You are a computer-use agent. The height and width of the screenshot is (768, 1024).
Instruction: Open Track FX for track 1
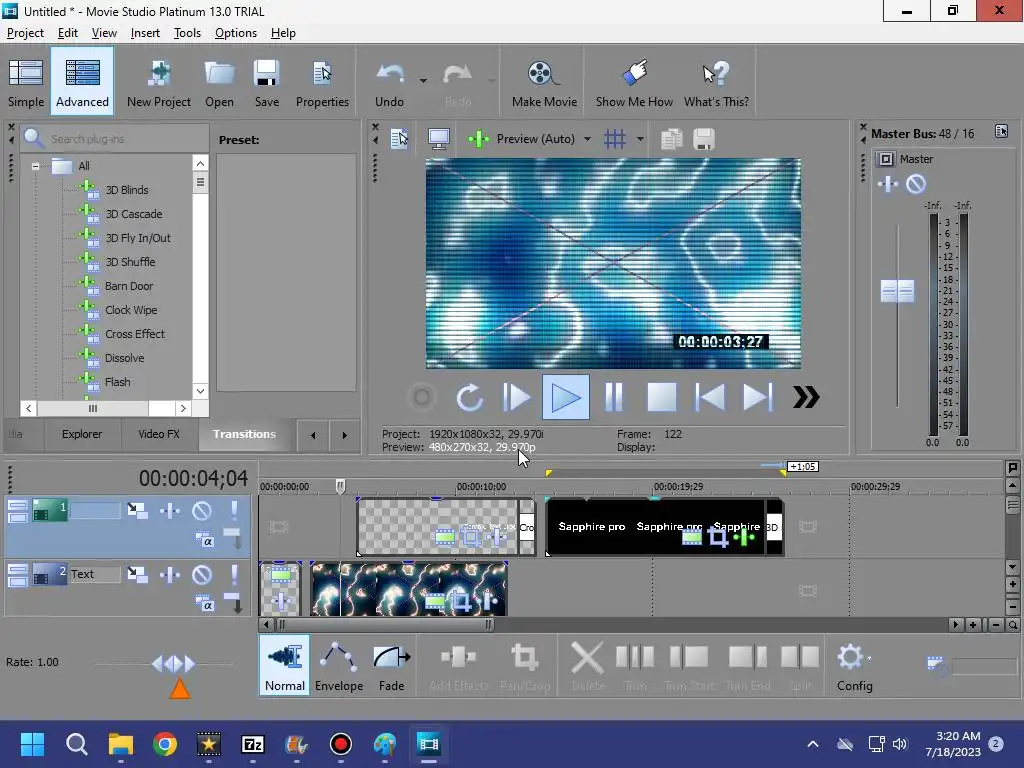pos(170,511)
